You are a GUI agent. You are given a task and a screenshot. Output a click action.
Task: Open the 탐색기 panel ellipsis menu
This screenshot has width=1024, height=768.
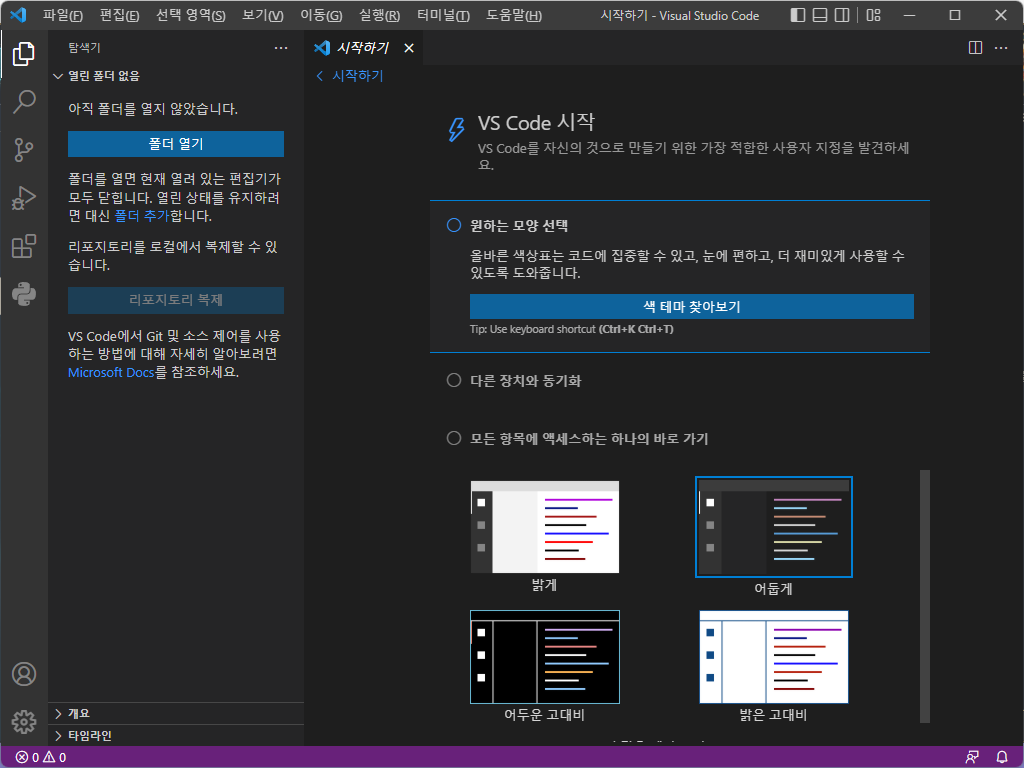point(281,48)
